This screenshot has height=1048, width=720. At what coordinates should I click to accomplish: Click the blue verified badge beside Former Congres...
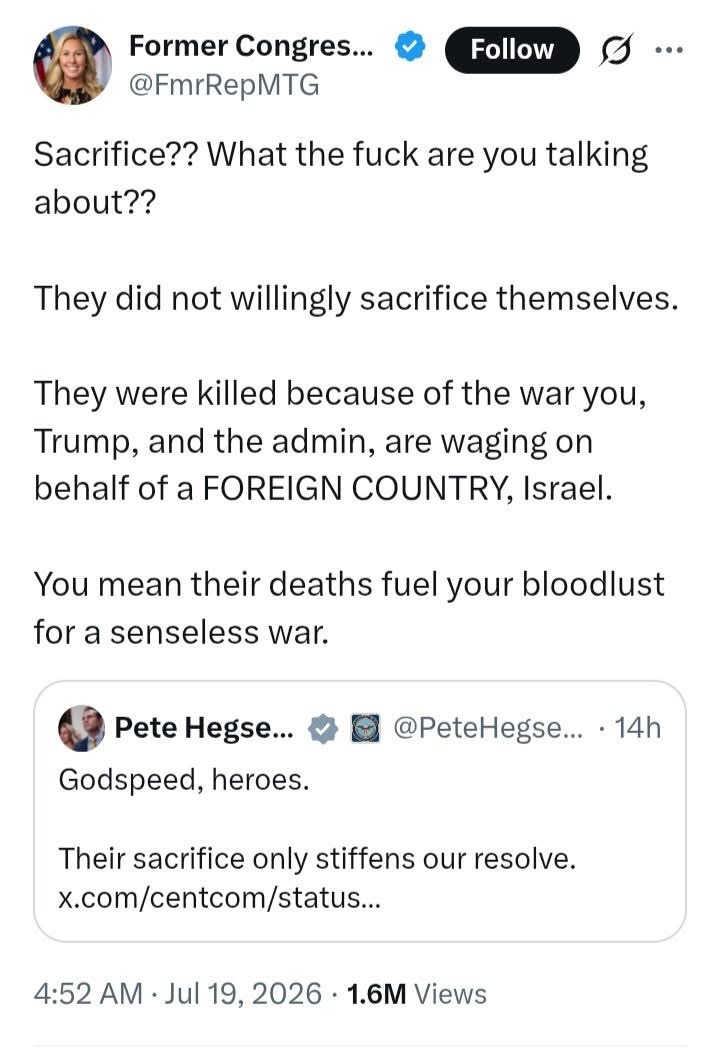(410, 46)
